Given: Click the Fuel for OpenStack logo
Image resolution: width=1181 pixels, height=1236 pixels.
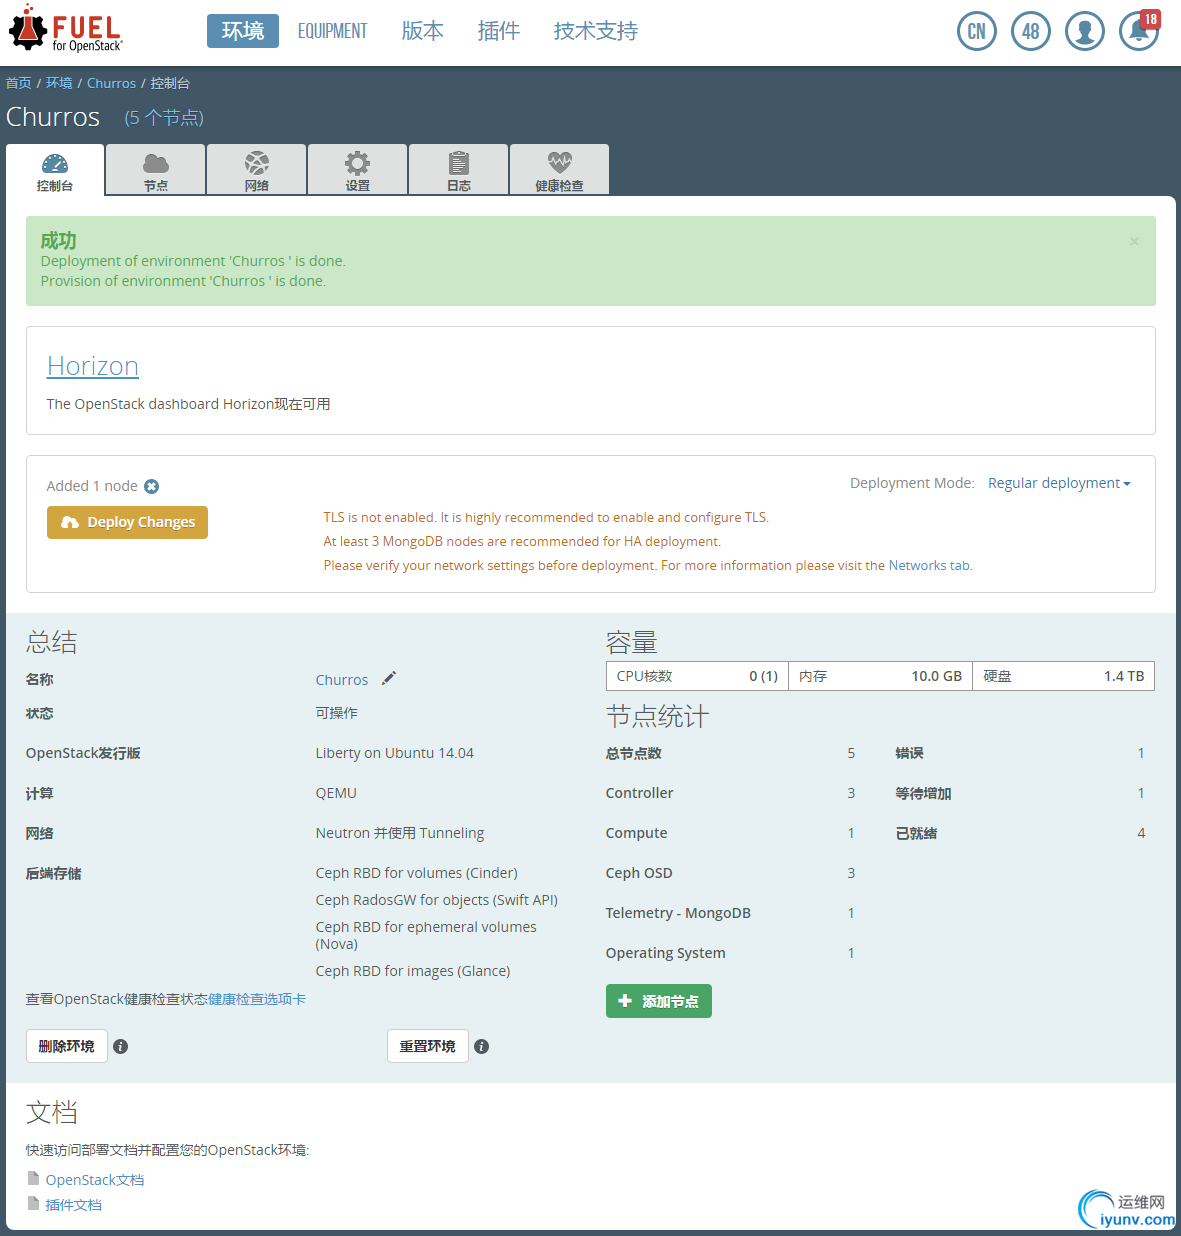Looking at the screenshot, I should 66,30.
